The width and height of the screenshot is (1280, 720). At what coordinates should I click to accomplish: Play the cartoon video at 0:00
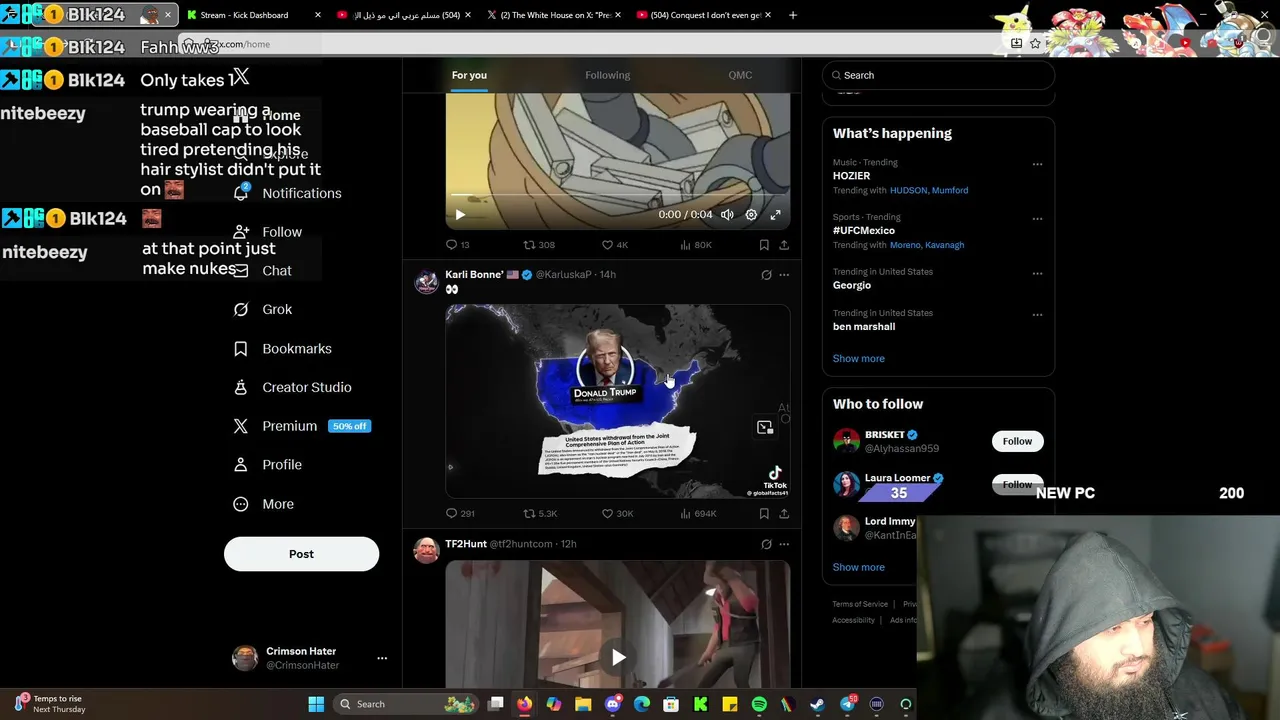click(x=460, y=215)
